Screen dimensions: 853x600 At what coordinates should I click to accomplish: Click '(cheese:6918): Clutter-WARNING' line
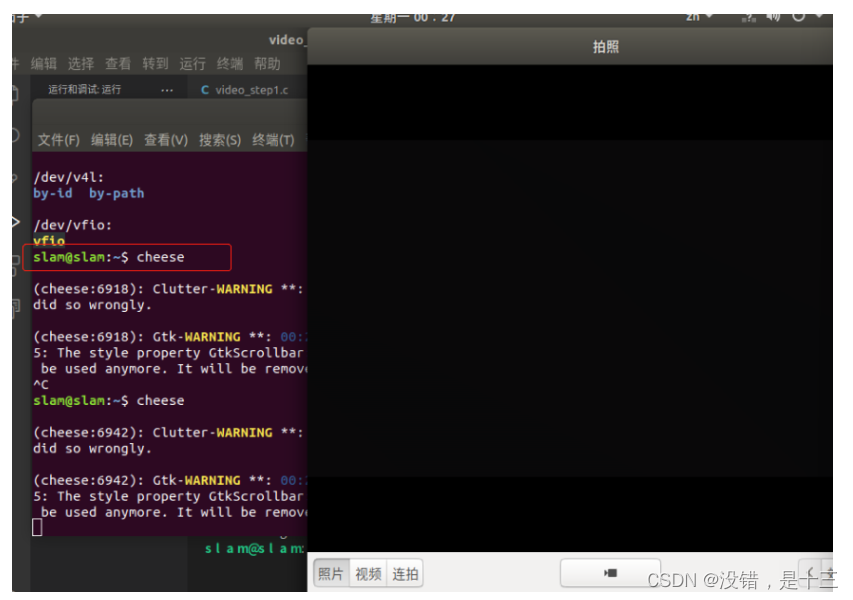[x=169, y=289]
